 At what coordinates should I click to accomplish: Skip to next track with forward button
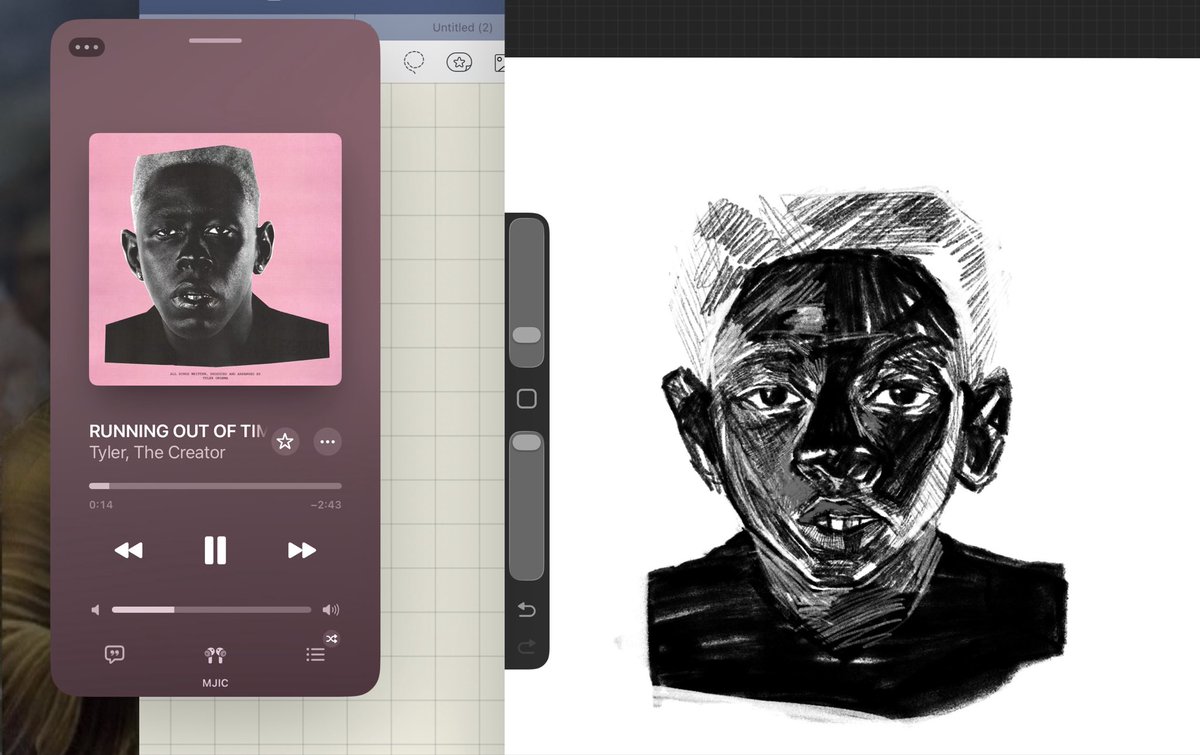[302, 550]
